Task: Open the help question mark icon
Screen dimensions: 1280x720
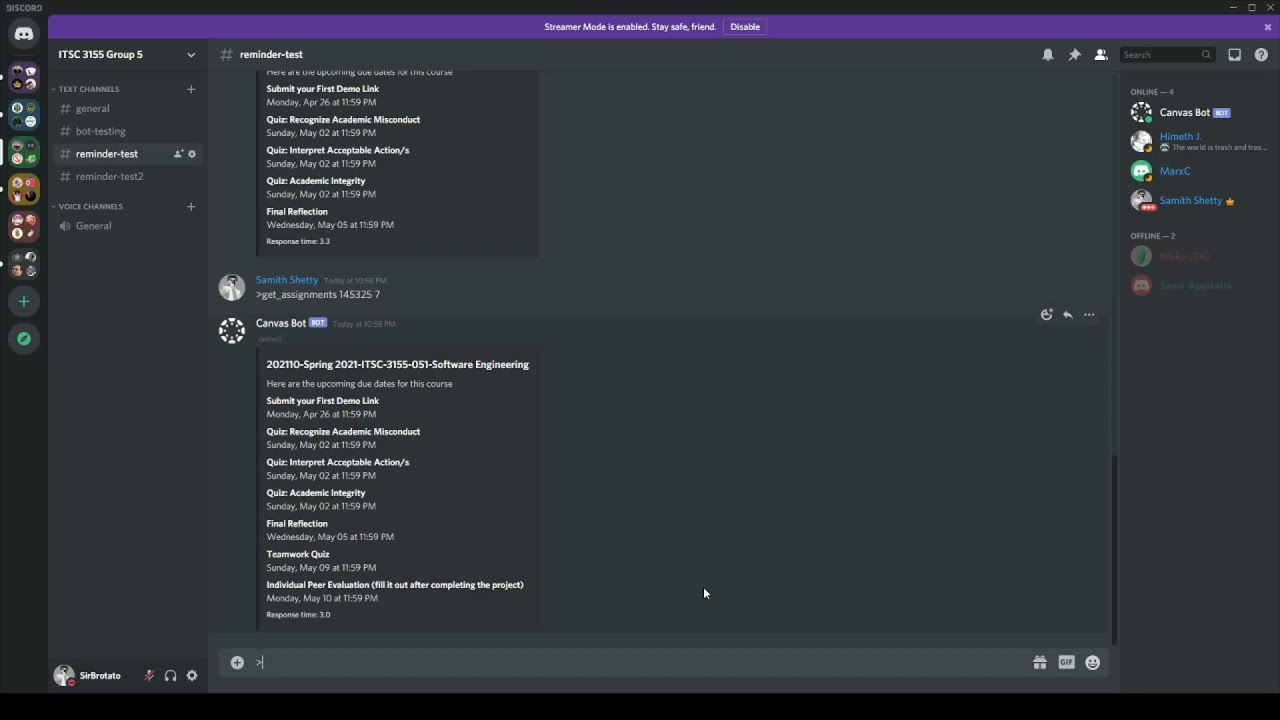Action: 1261,55
